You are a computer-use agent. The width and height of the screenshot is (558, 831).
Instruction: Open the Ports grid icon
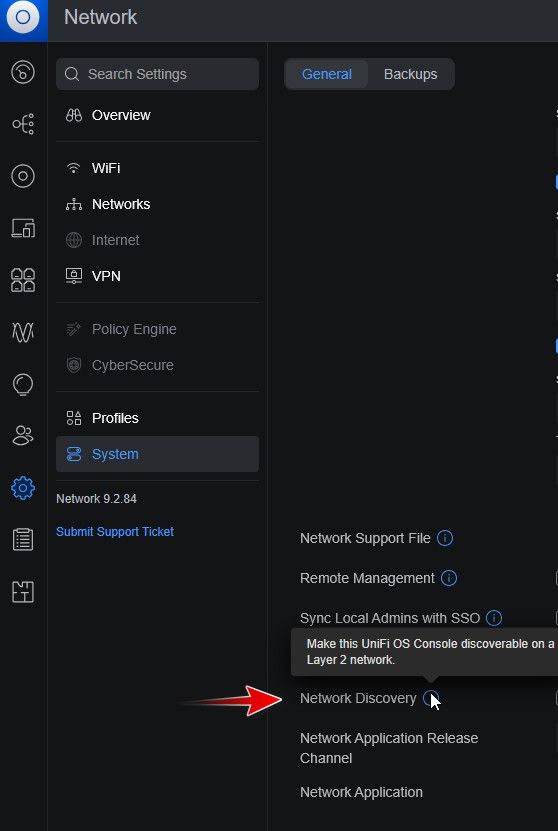23,280
